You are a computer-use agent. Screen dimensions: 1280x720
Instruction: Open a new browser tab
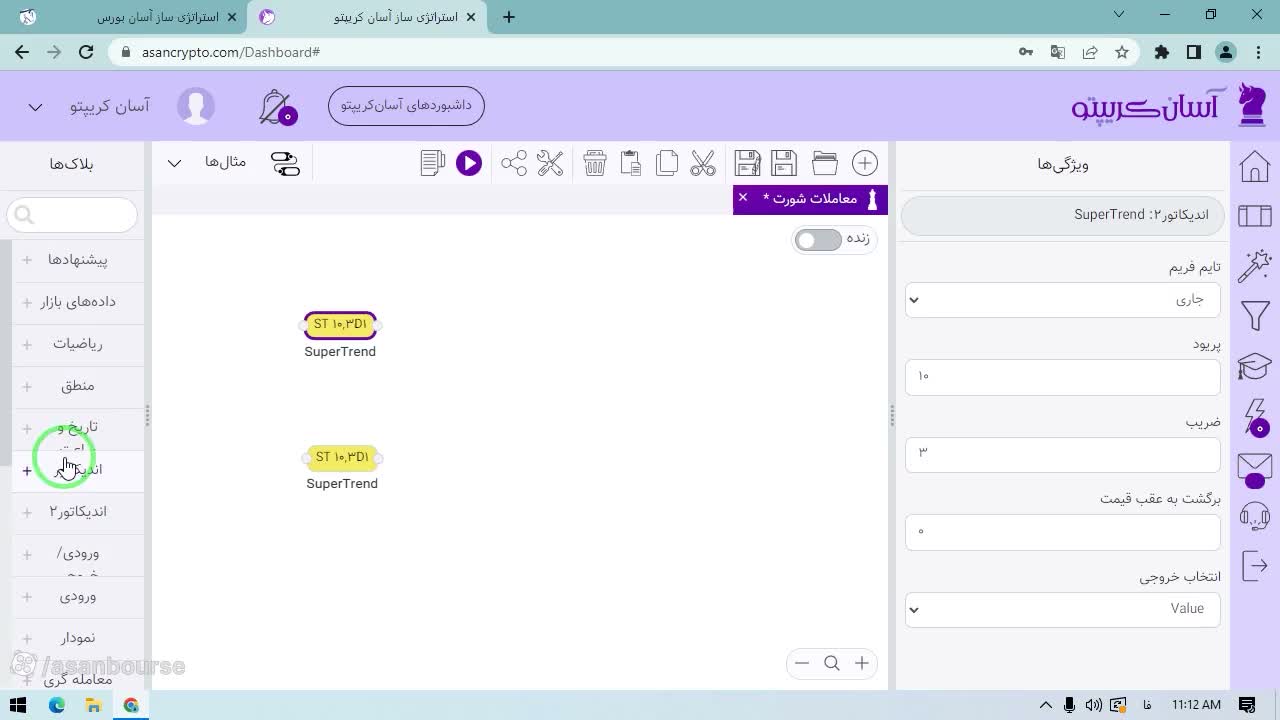509,17
